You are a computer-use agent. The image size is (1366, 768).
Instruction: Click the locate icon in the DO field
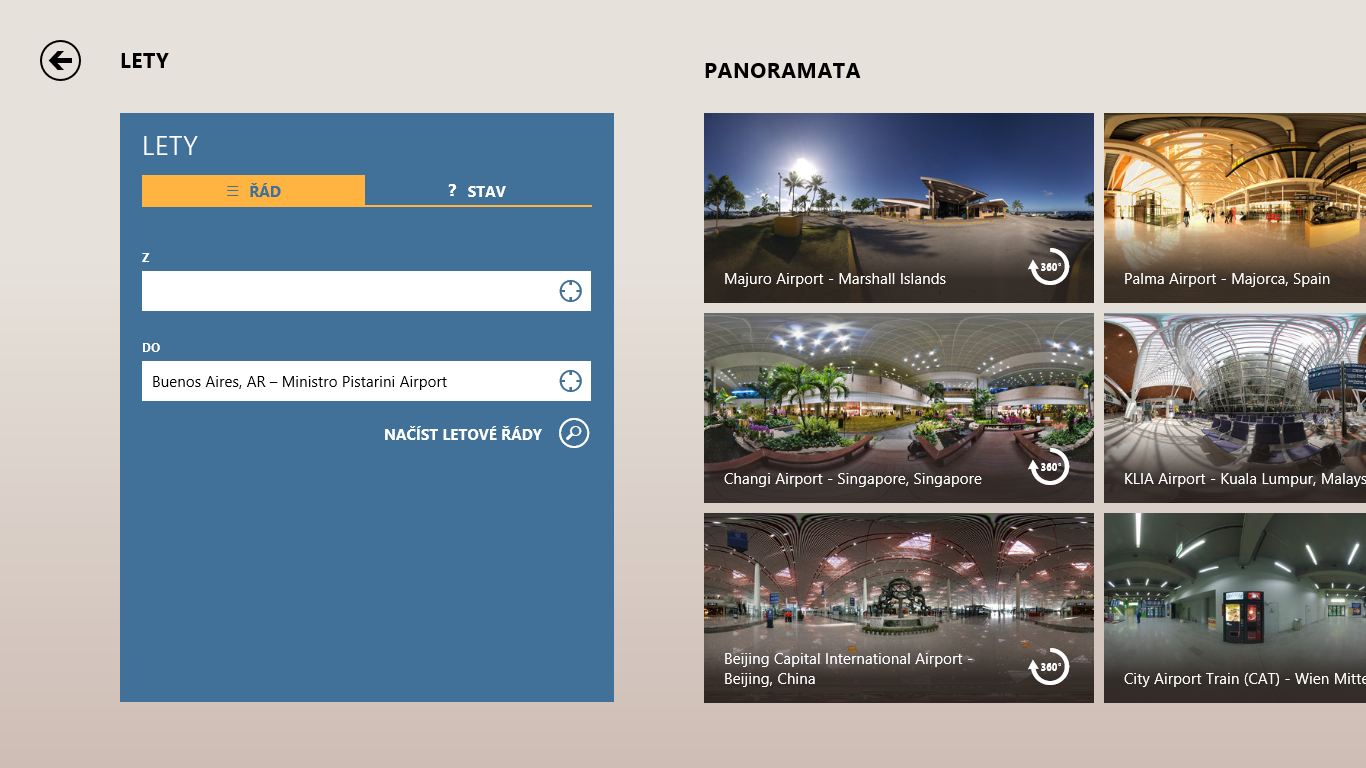point(570,381)
